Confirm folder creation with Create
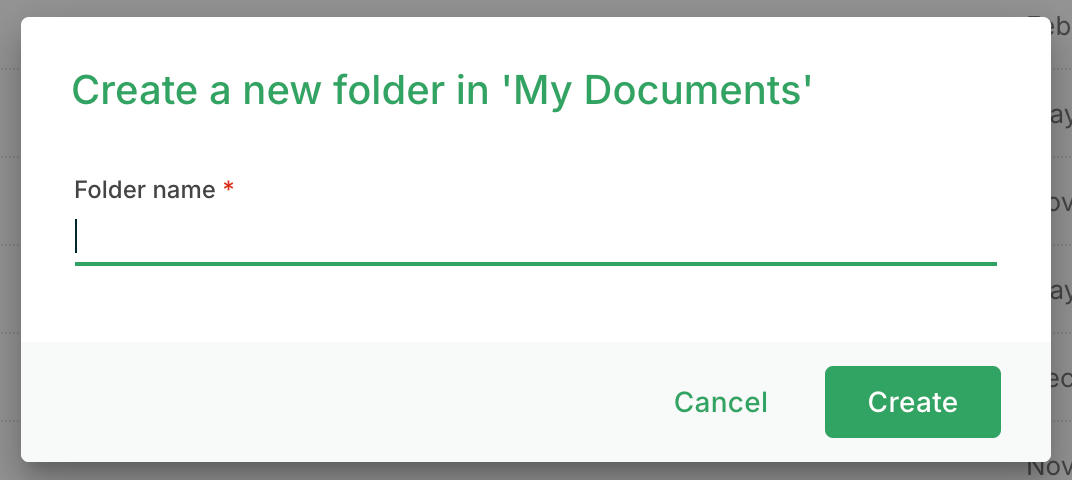Viewport: 1072px width, 480px height. [x=912, y=402]
